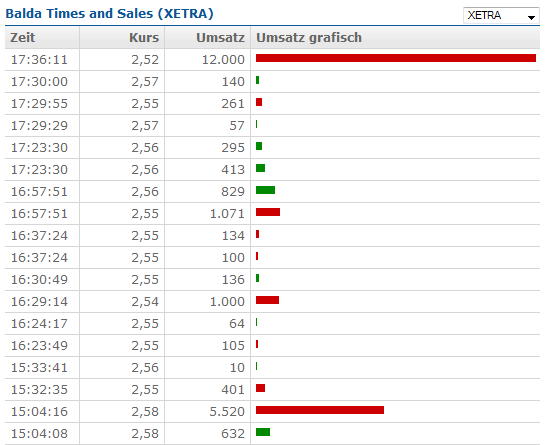Select the volume 12.000
The width and height of the screenshot is (549, 445).
tap(223, 60)
